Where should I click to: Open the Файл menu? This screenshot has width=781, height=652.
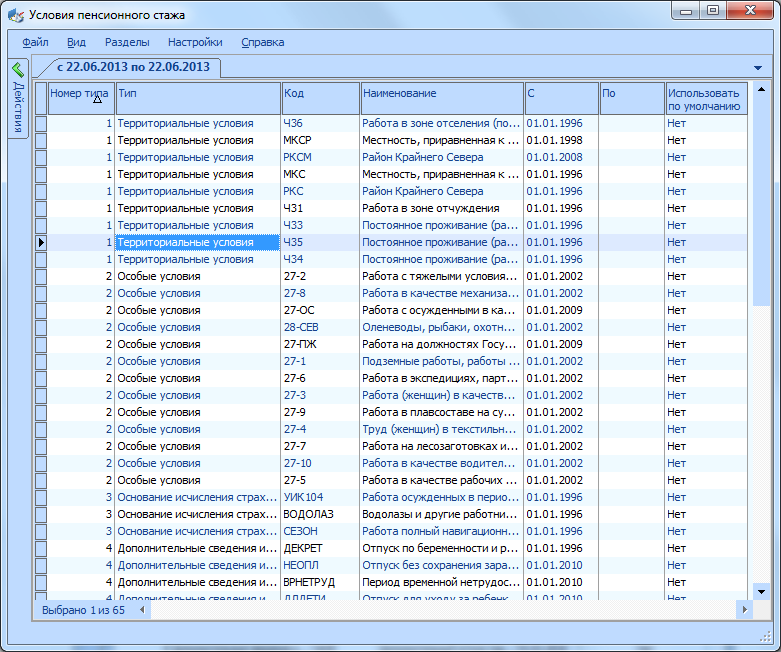coord(35,42)
